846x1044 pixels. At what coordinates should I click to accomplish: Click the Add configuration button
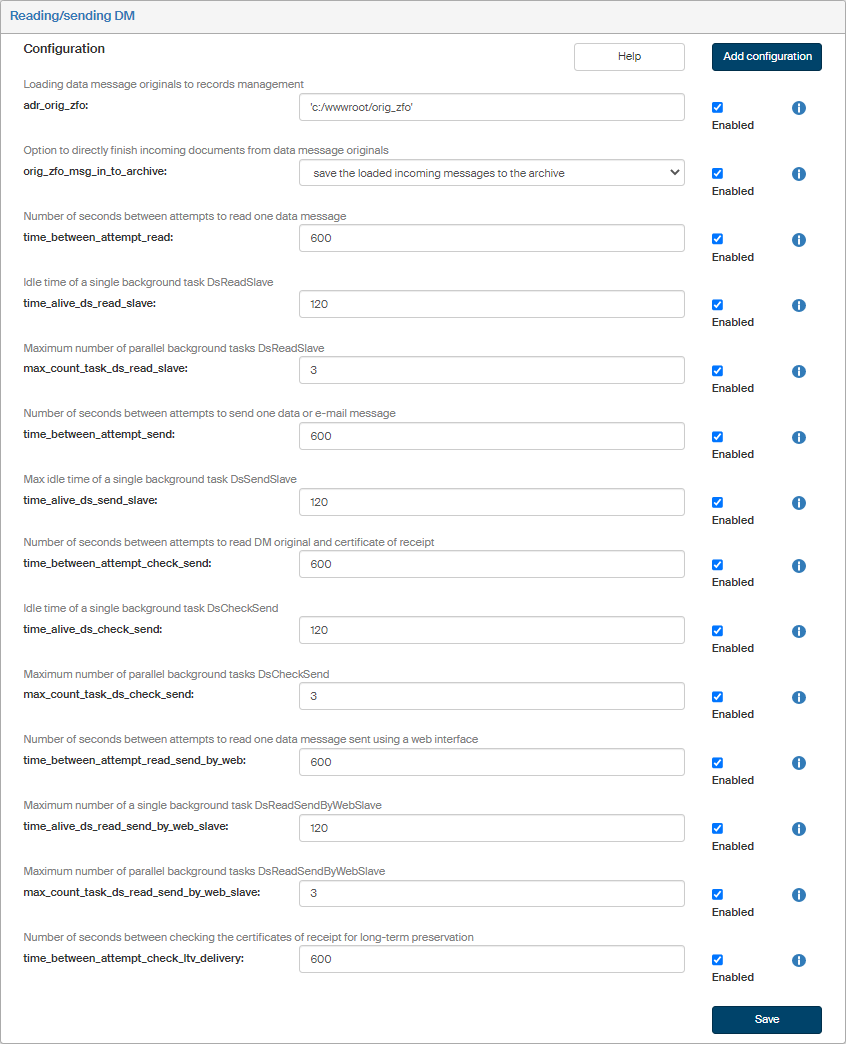pyautogui.click(x=767, y=57)
